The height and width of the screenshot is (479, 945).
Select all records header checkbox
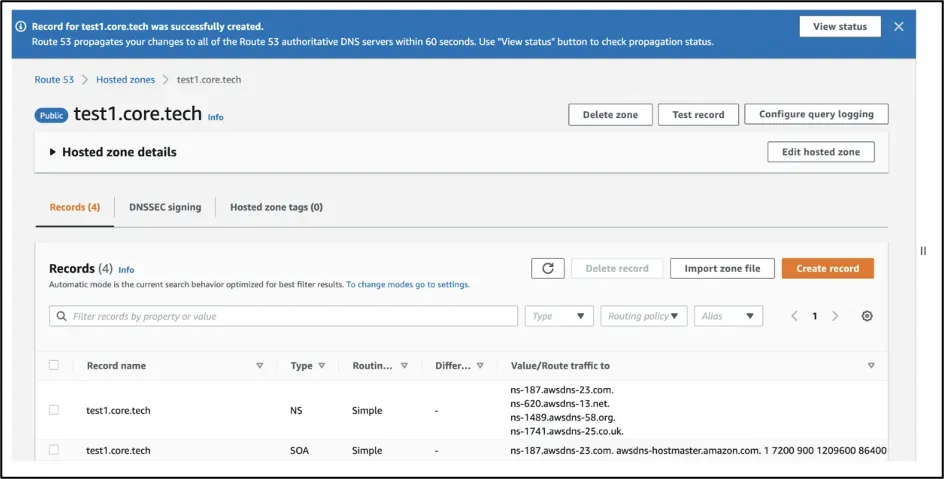click(54, 365)
